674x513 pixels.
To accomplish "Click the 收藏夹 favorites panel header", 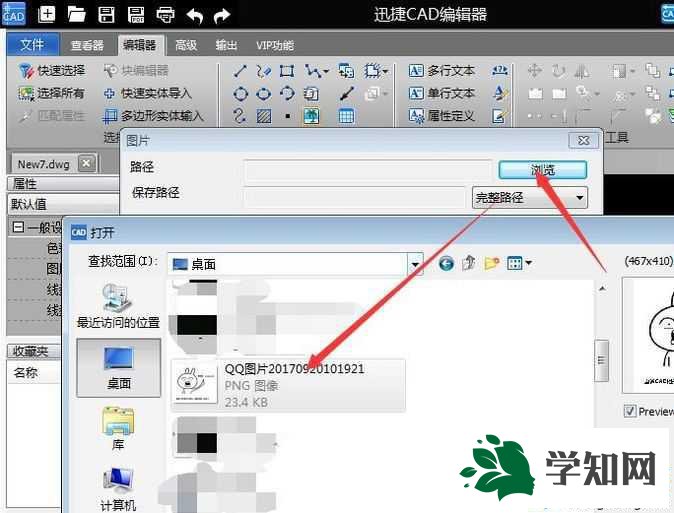I will [x=34, y=351].
